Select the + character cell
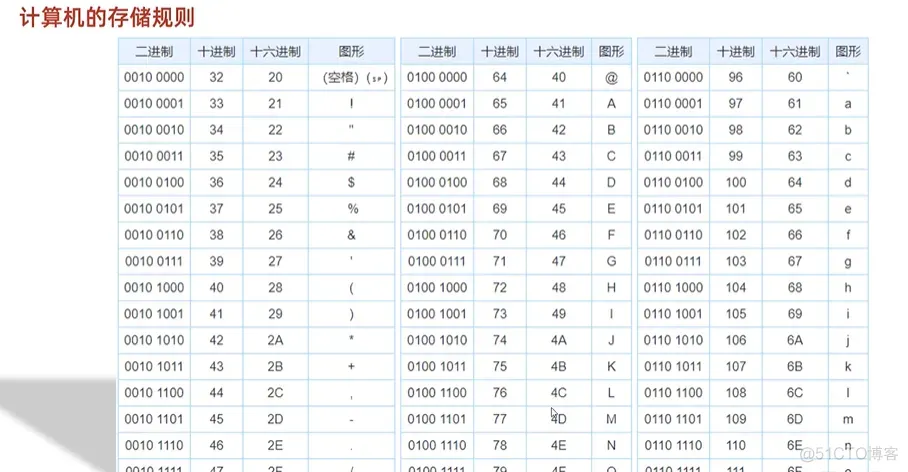This screenshot has width=908, height=472. click(x=352, y=367)
